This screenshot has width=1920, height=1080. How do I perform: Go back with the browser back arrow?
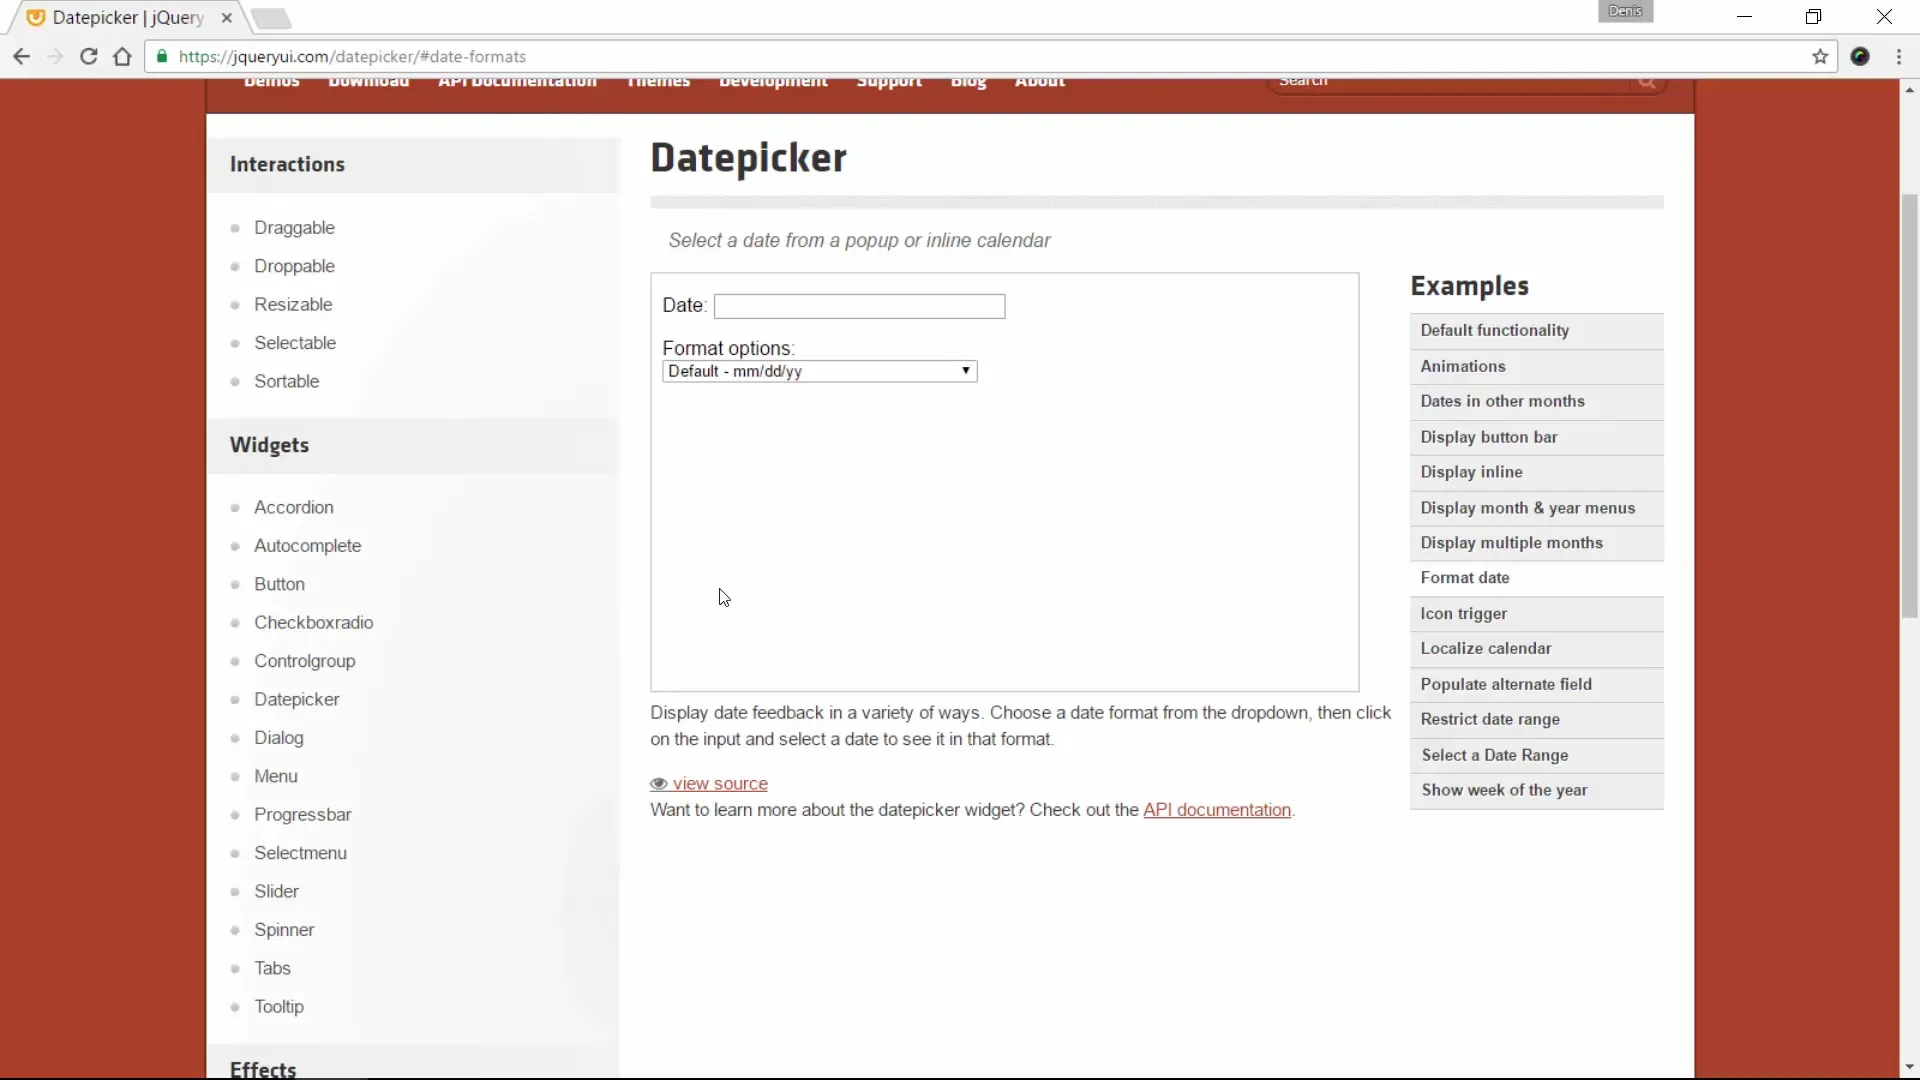21,57
